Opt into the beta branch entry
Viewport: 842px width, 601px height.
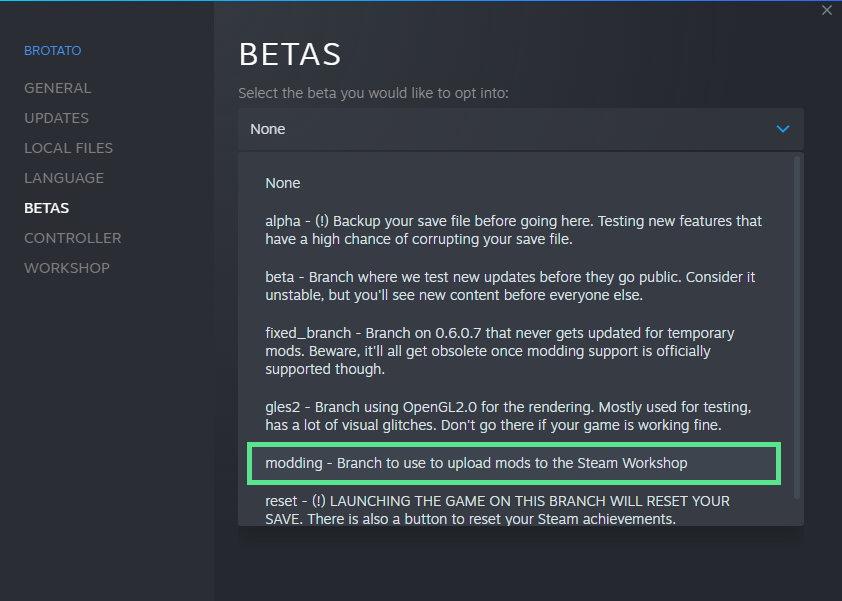click(510, 286)
